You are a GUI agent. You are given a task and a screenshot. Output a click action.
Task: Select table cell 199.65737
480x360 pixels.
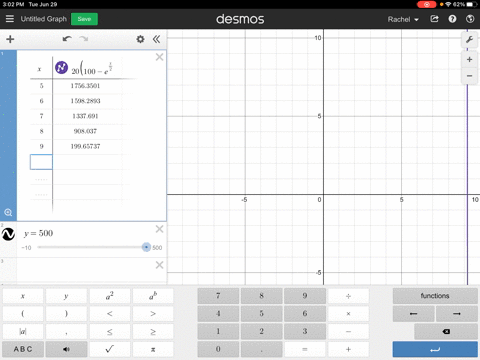85,146
